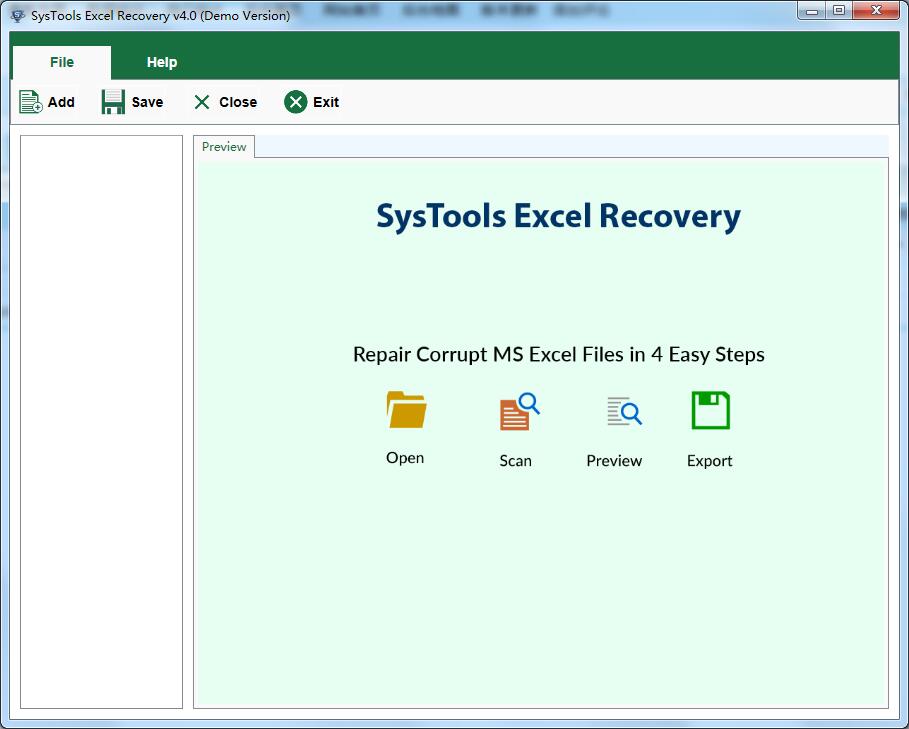
Task: Click the Add file icon in toolbar
Action: pyautogui.click(x=31, y=102)
